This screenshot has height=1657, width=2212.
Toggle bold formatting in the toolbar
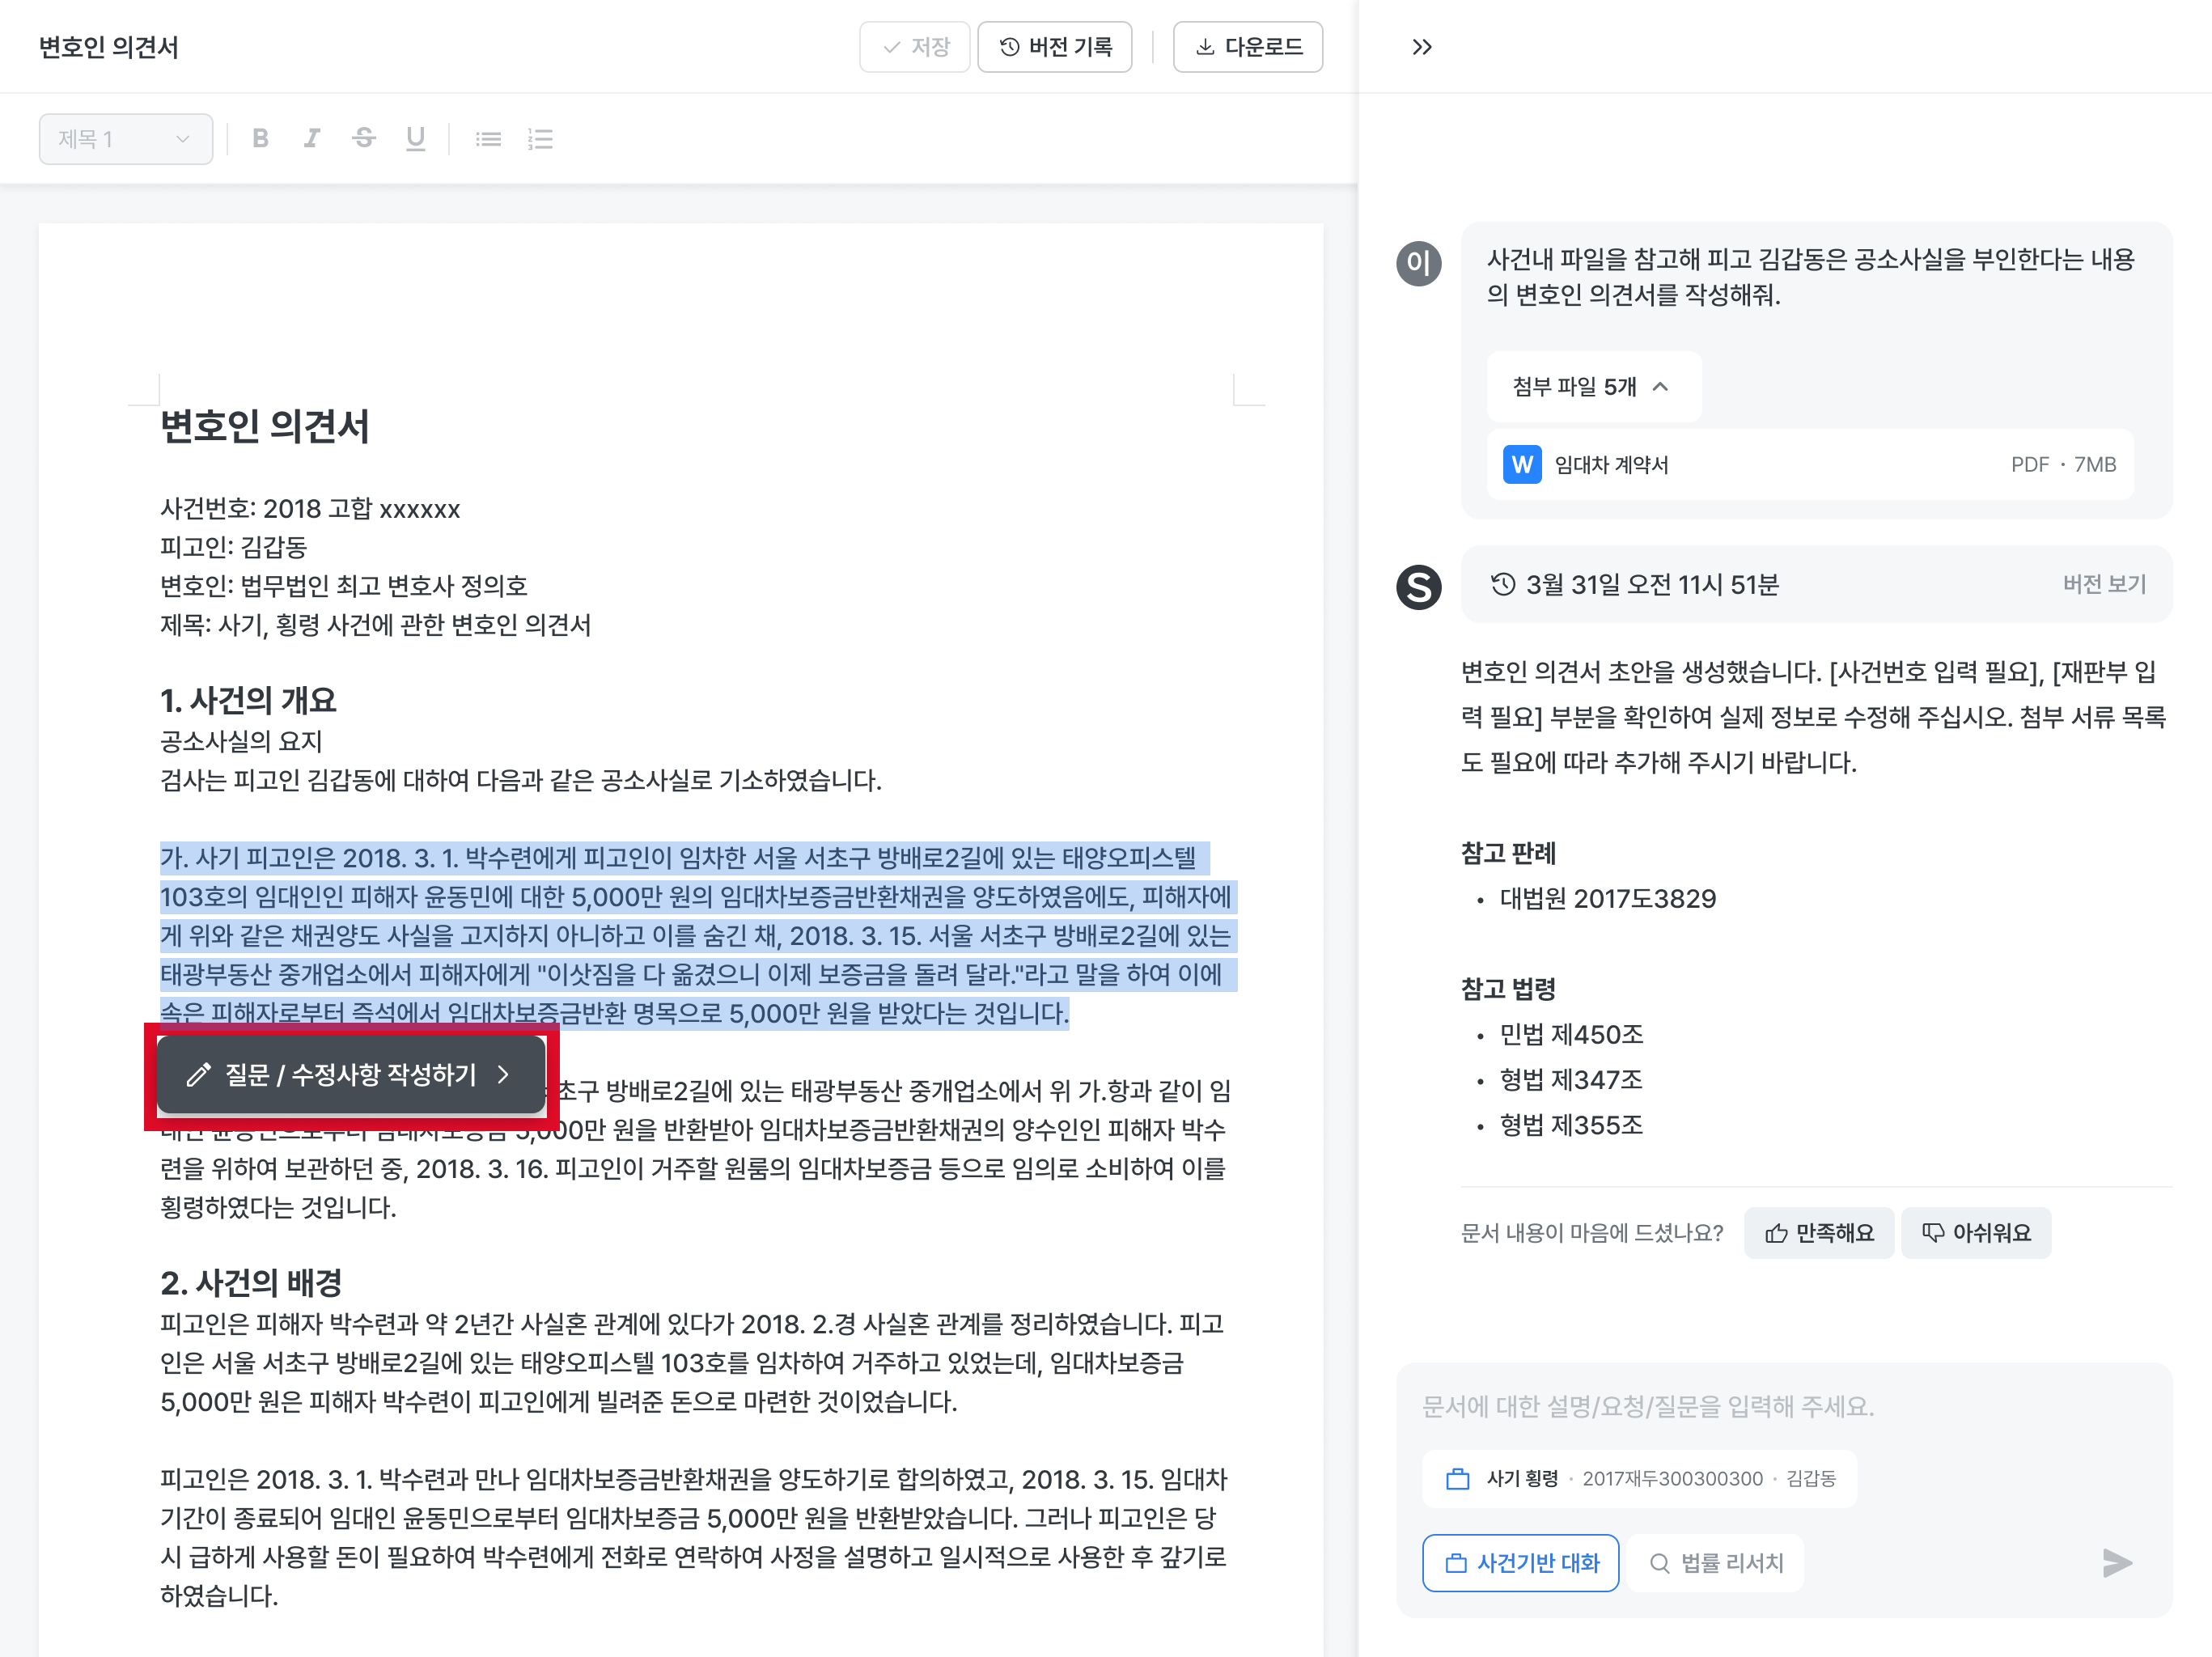tap(260, 139)
